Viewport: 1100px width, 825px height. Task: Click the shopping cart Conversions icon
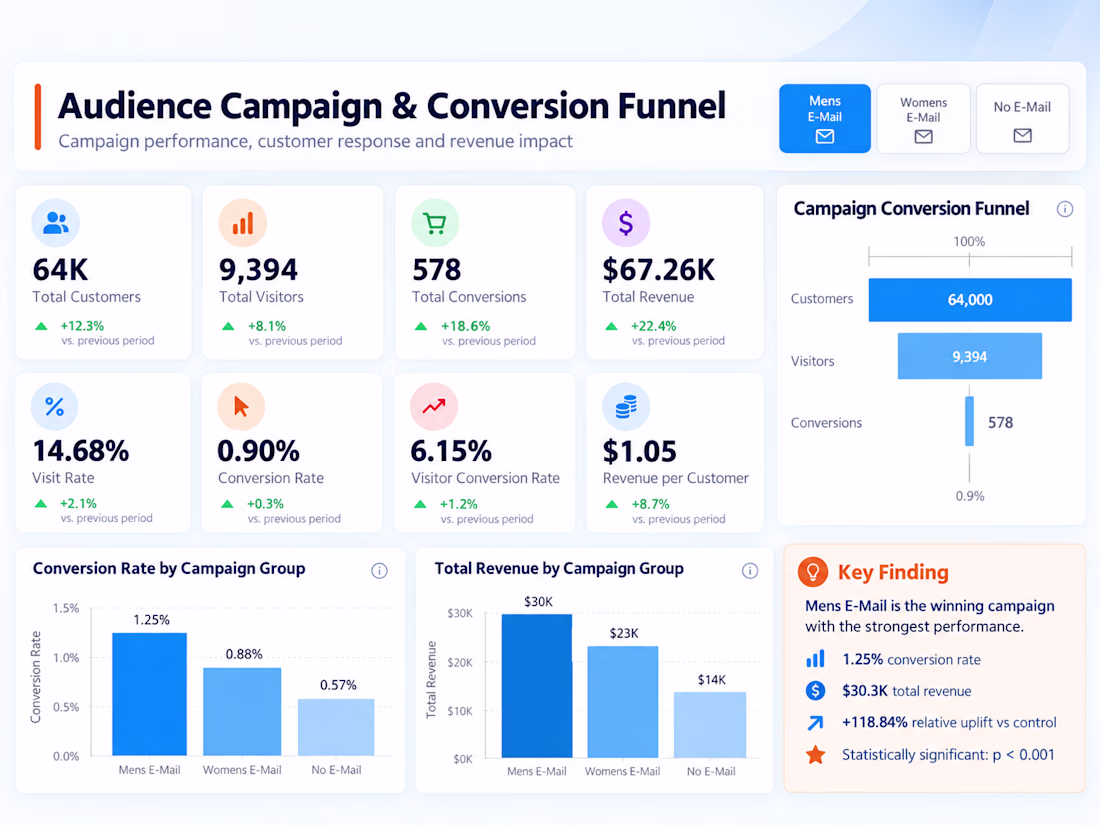click(435, 223)
